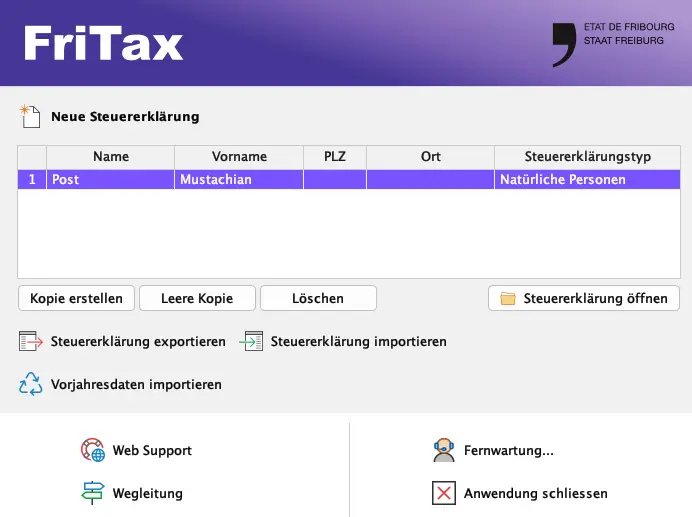The width and height of the screenshot is (692, 517).
Task: Click the FriTax title logo
Action: click(x=103, y=43)
